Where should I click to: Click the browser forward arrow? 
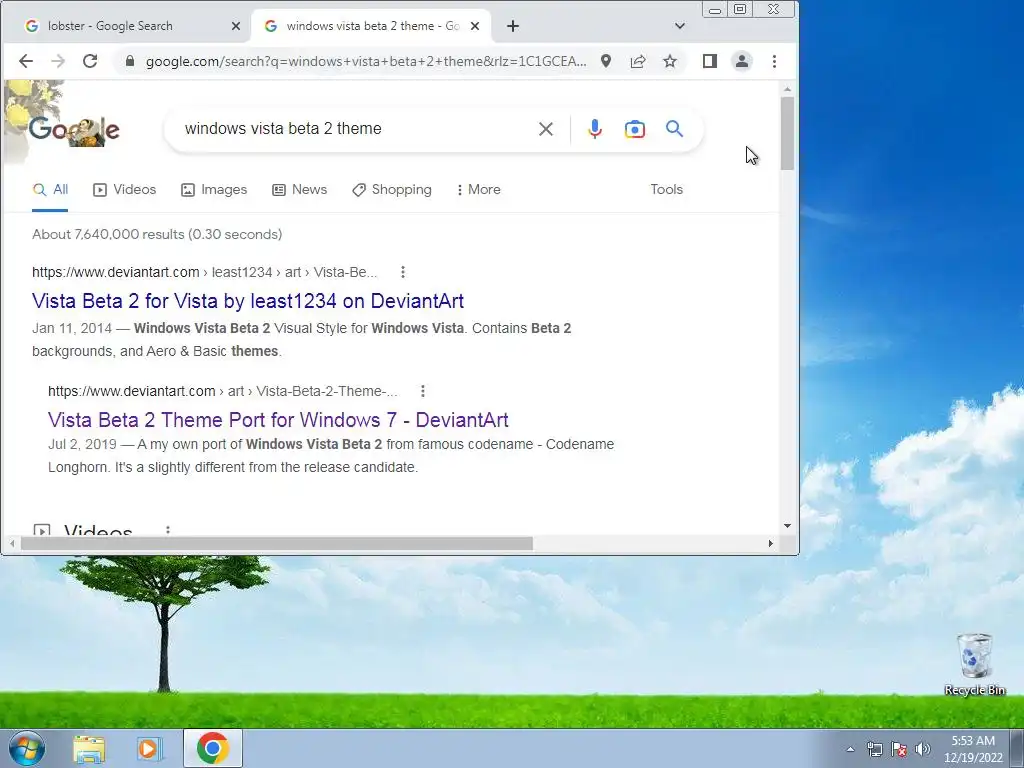58,61
